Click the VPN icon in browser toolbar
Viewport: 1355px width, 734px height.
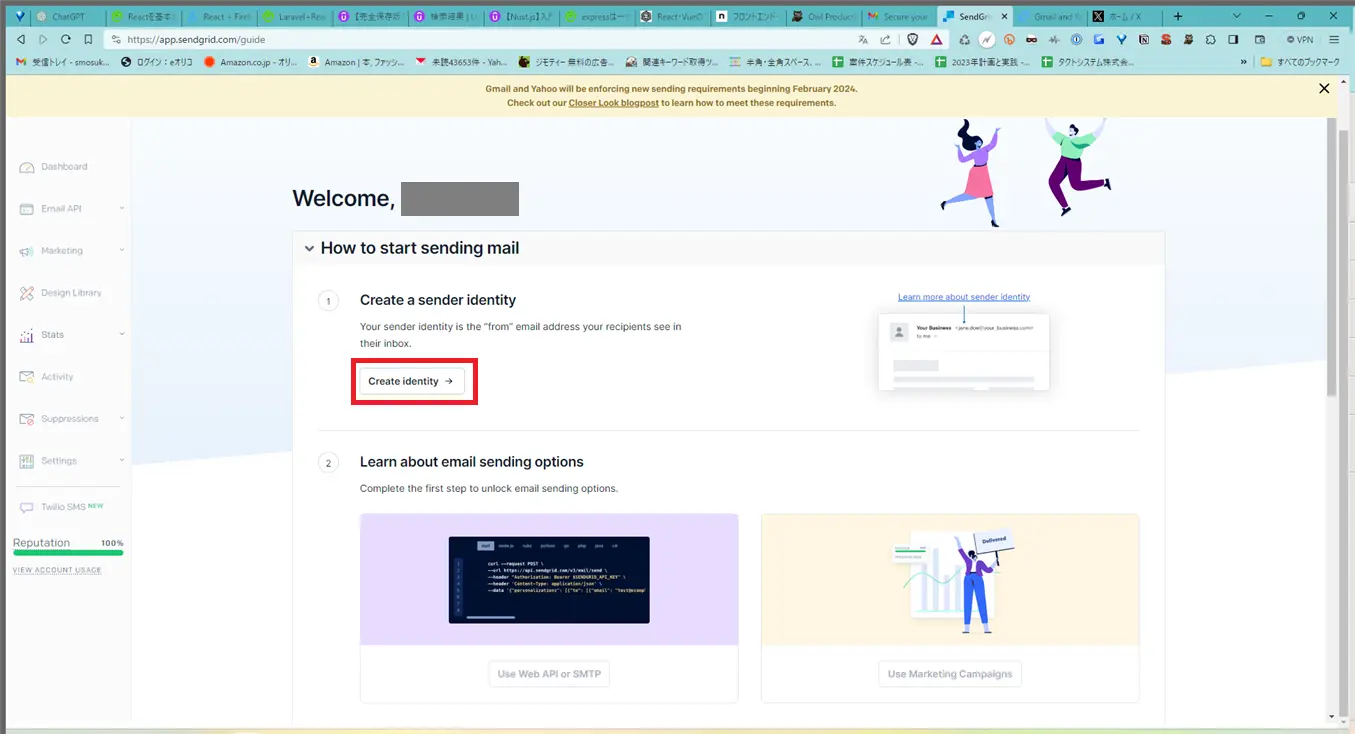coord(1297,40)
